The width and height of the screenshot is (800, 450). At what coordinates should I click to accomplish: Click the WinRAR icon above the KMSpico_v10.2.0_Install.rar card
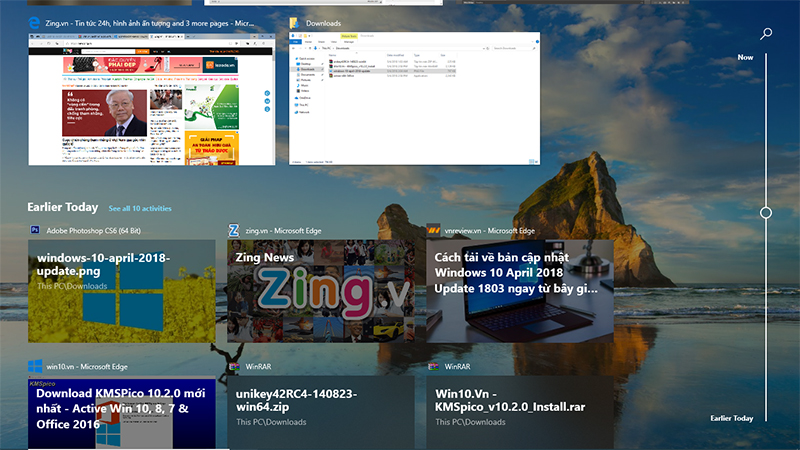[433, 366]
